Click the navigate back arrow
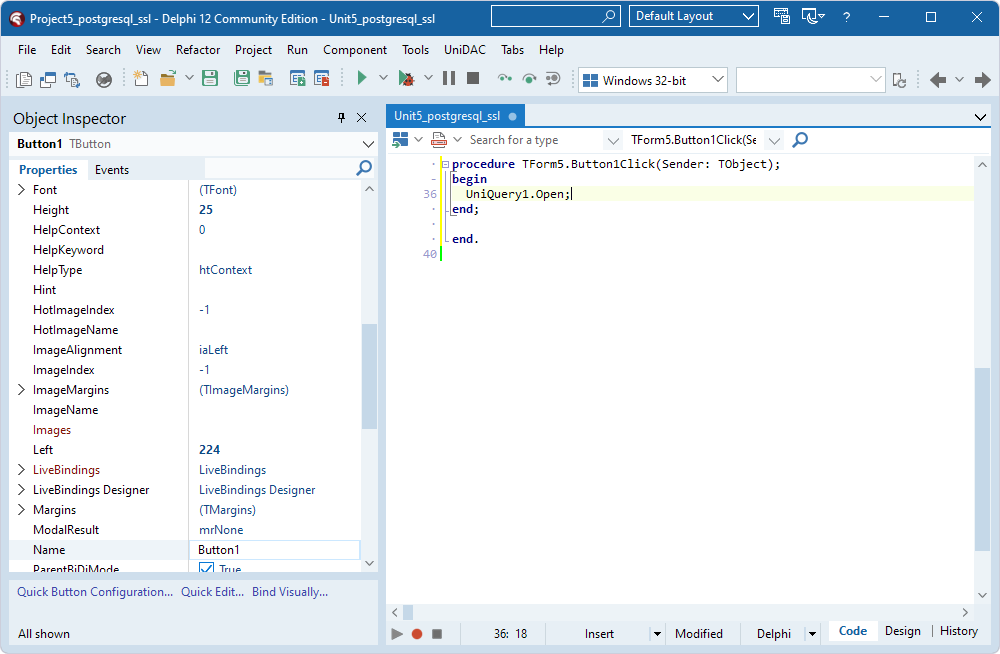The width and height of the screenshot is (1000, 654). point(938,80)
